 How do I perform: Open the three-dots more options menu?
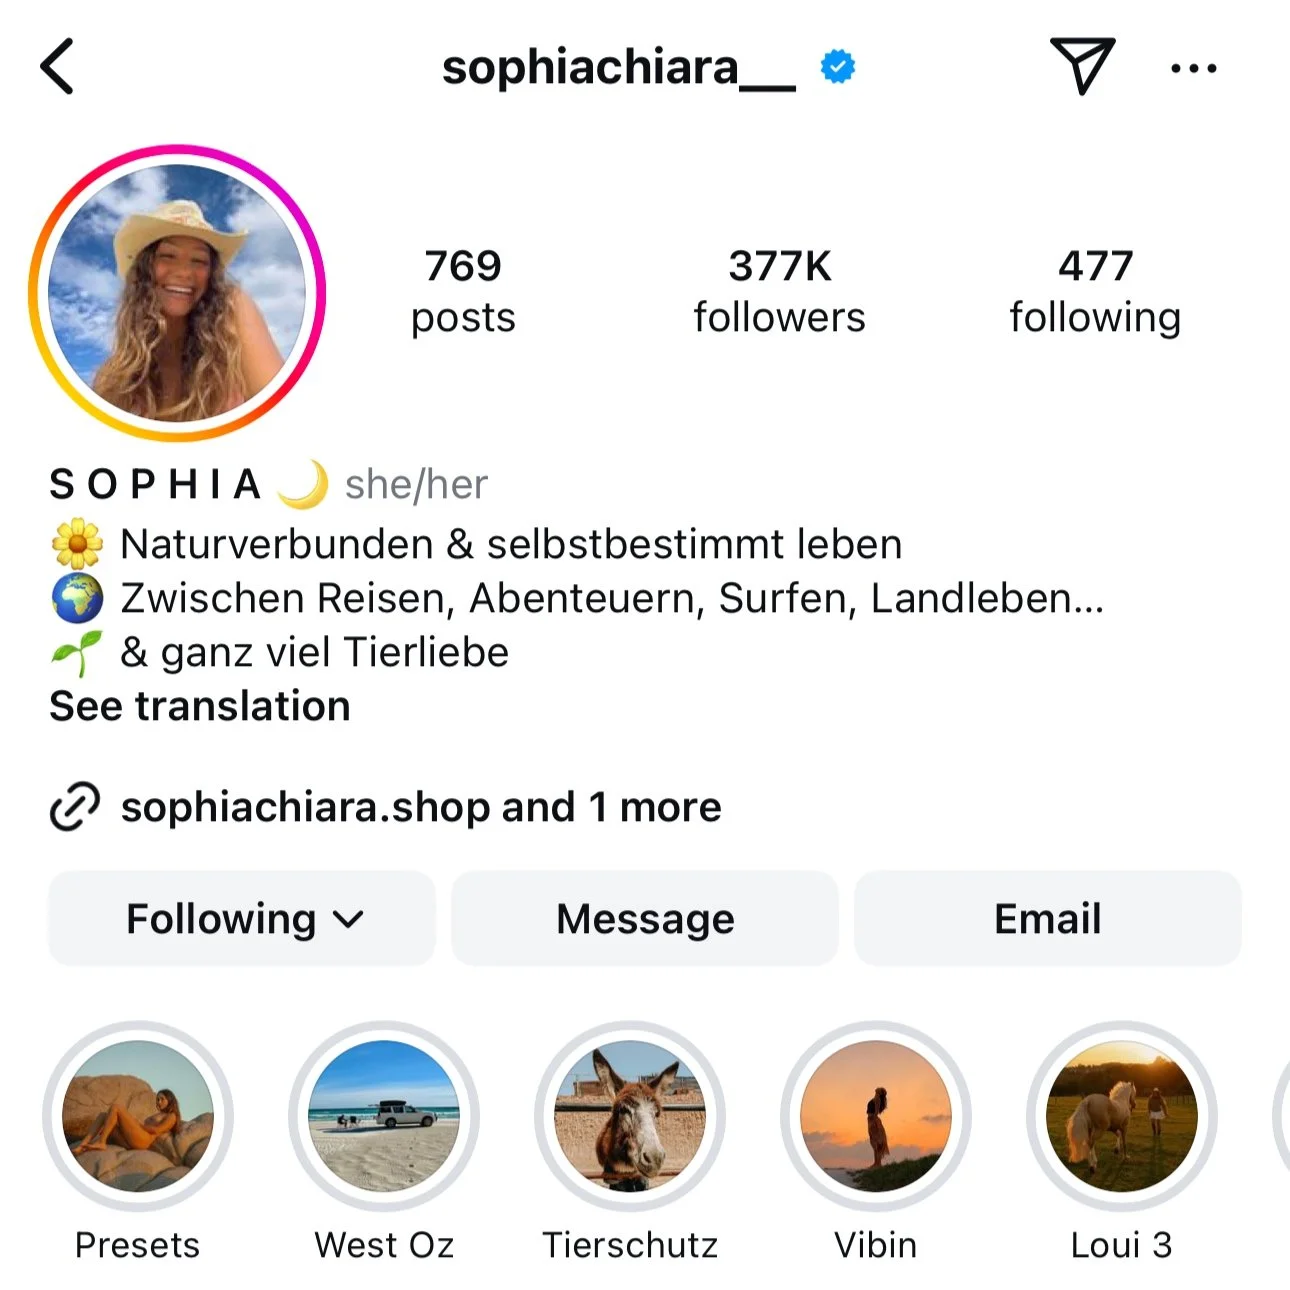tap(1193, 68)
